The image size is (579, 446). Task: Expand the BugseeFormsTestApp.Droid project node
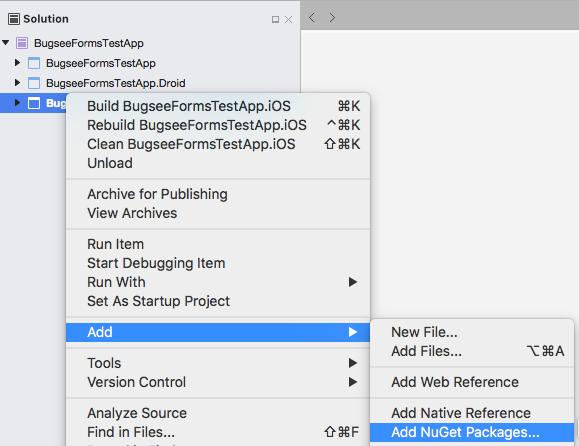click(17, 82)
